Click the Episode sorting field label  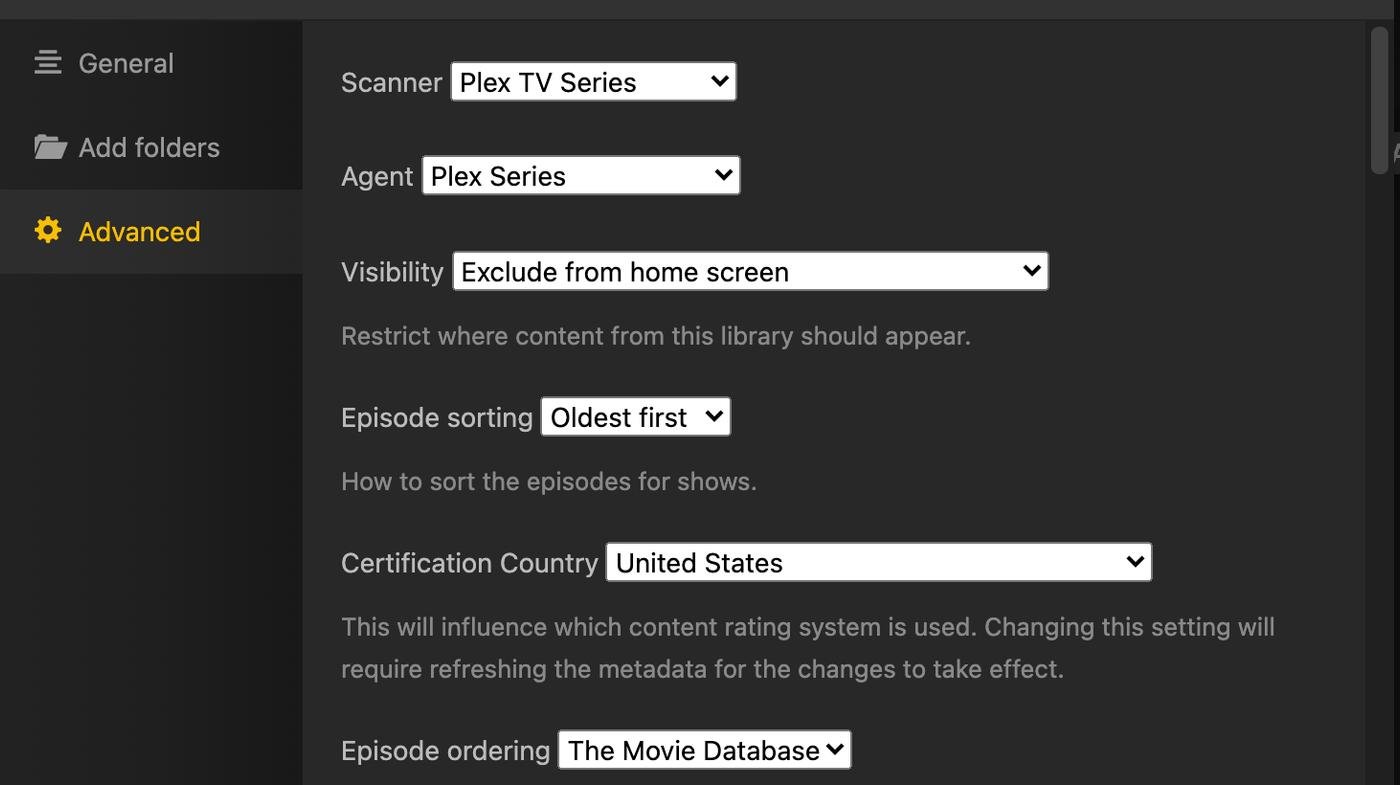click(437, 417)
